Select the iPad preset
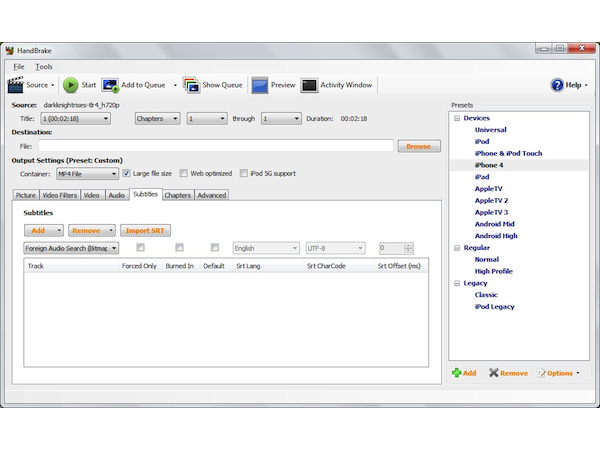The width and height of the screenshot is (600, 450). (x=482, y=177)
